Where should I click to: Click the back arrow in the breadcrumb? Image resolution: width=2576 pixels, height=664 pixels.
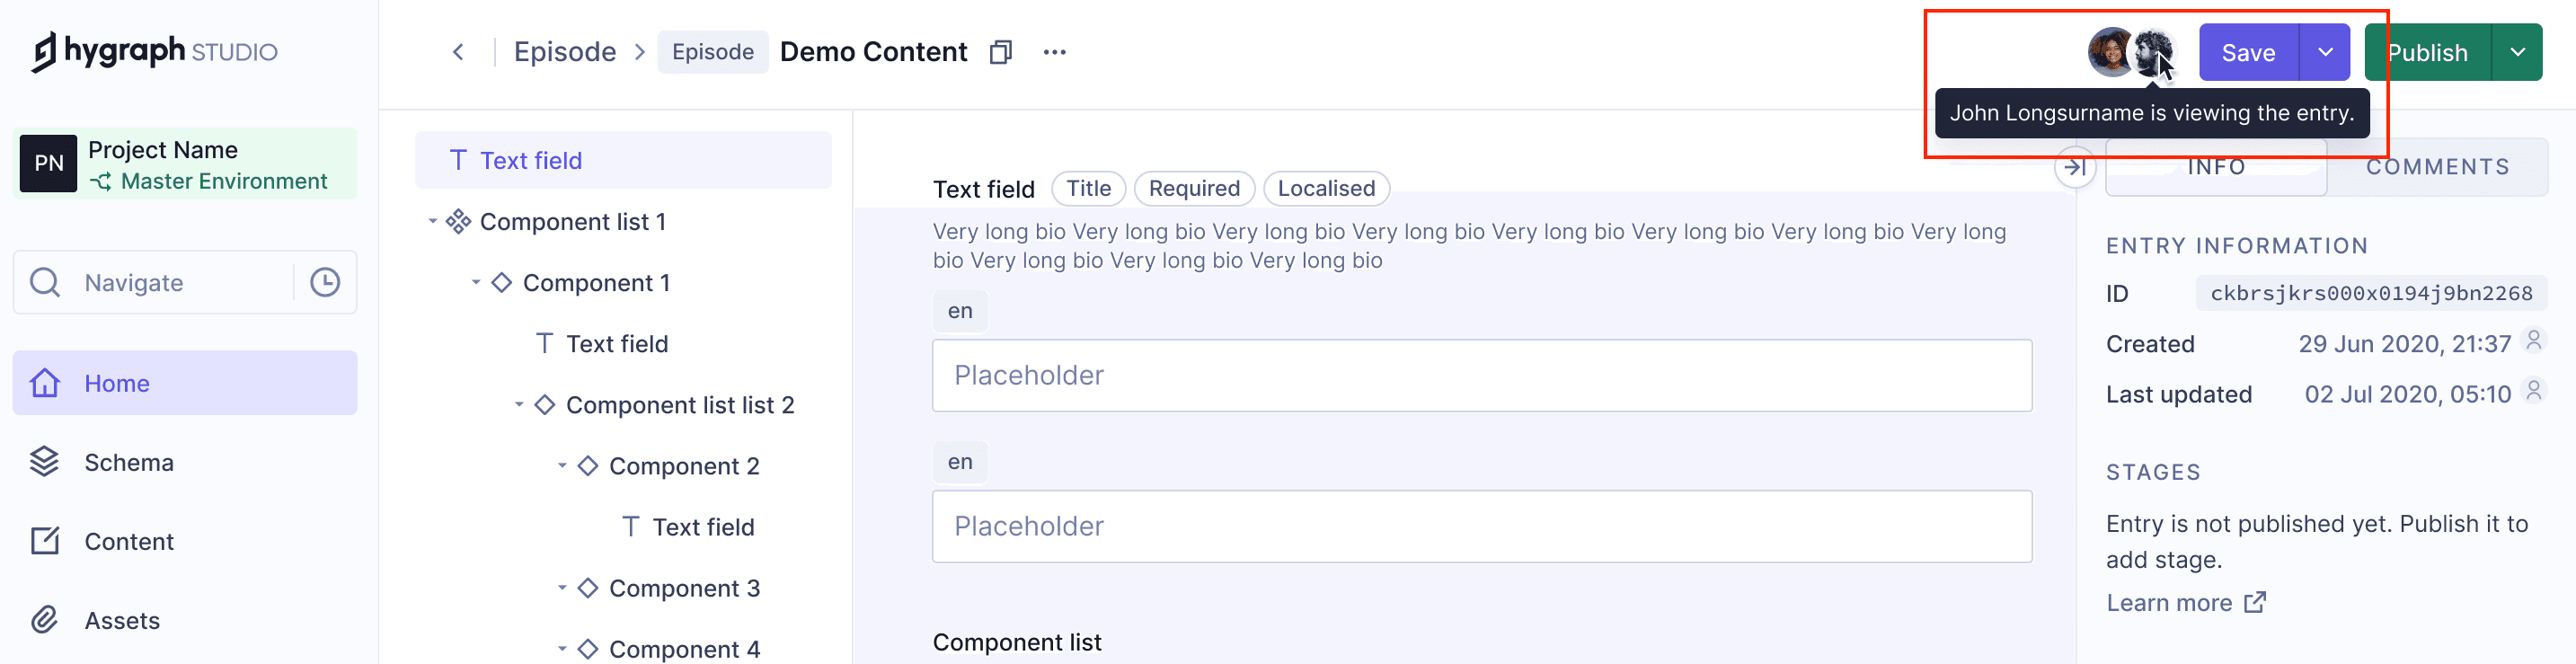coord(458,52)
